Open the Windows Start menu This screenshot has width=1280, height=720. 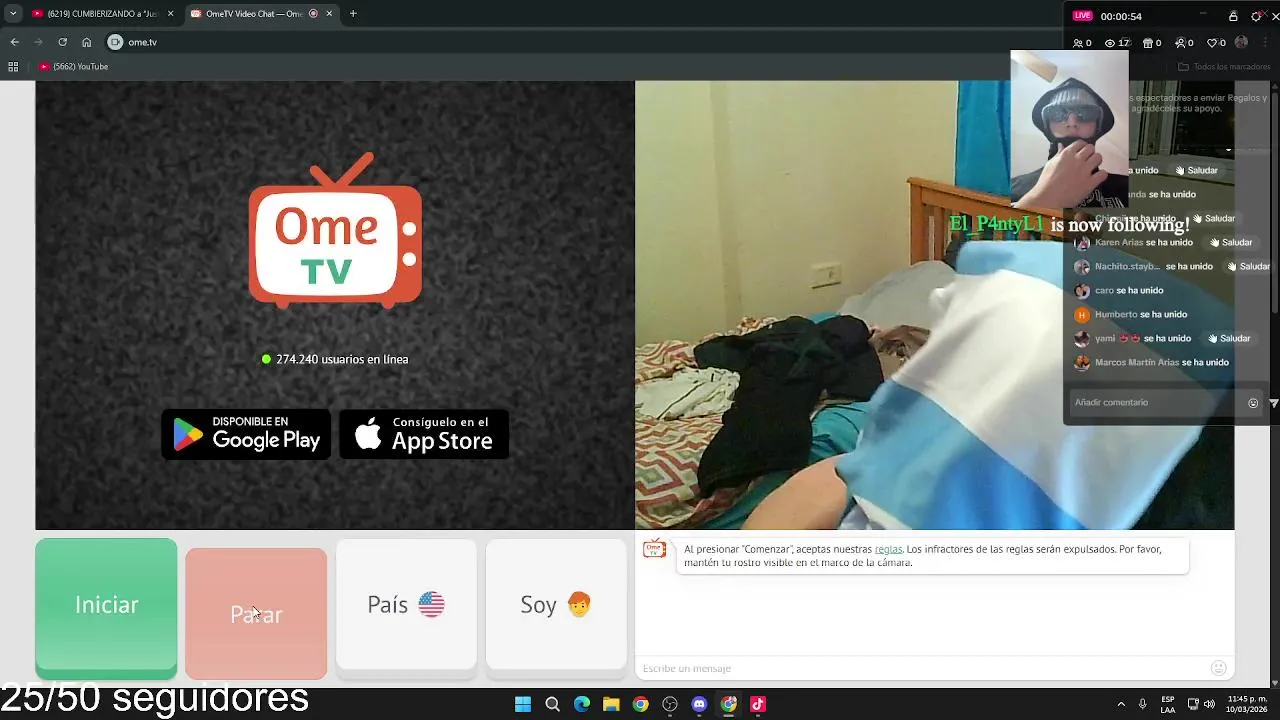(523, 704)
